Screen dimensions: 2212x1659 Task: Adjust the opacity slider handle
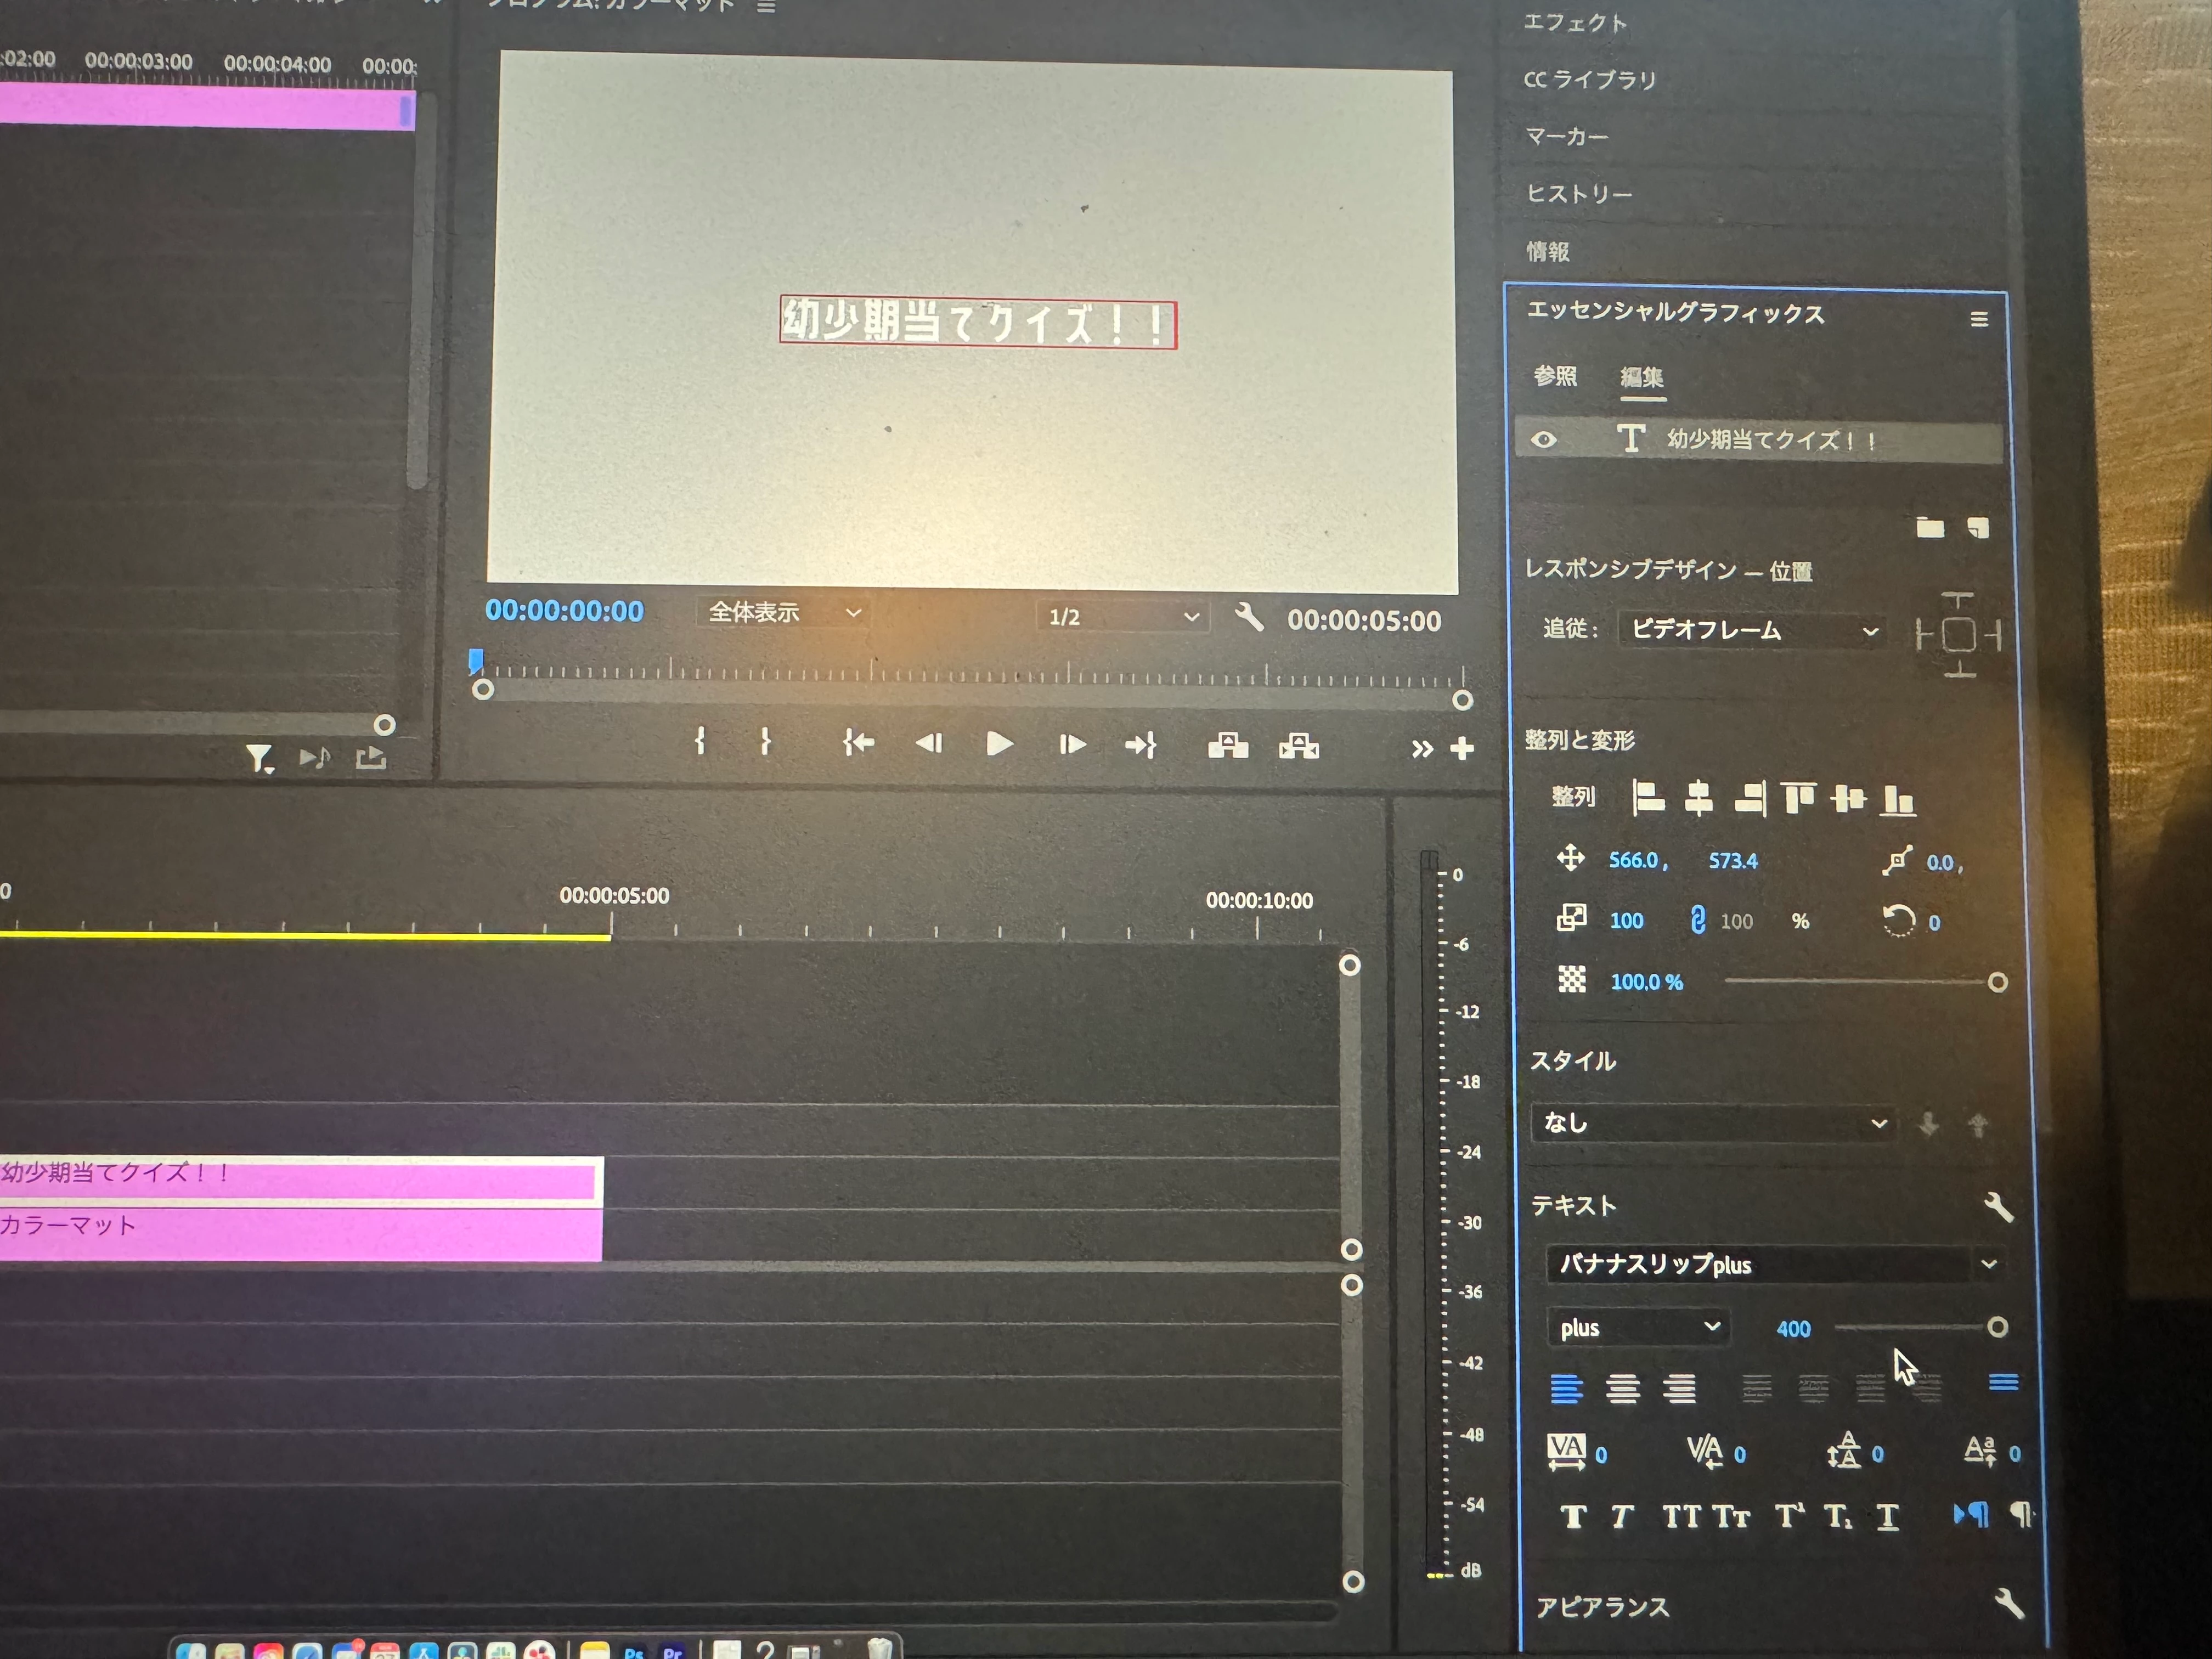tap(1997, 982)
